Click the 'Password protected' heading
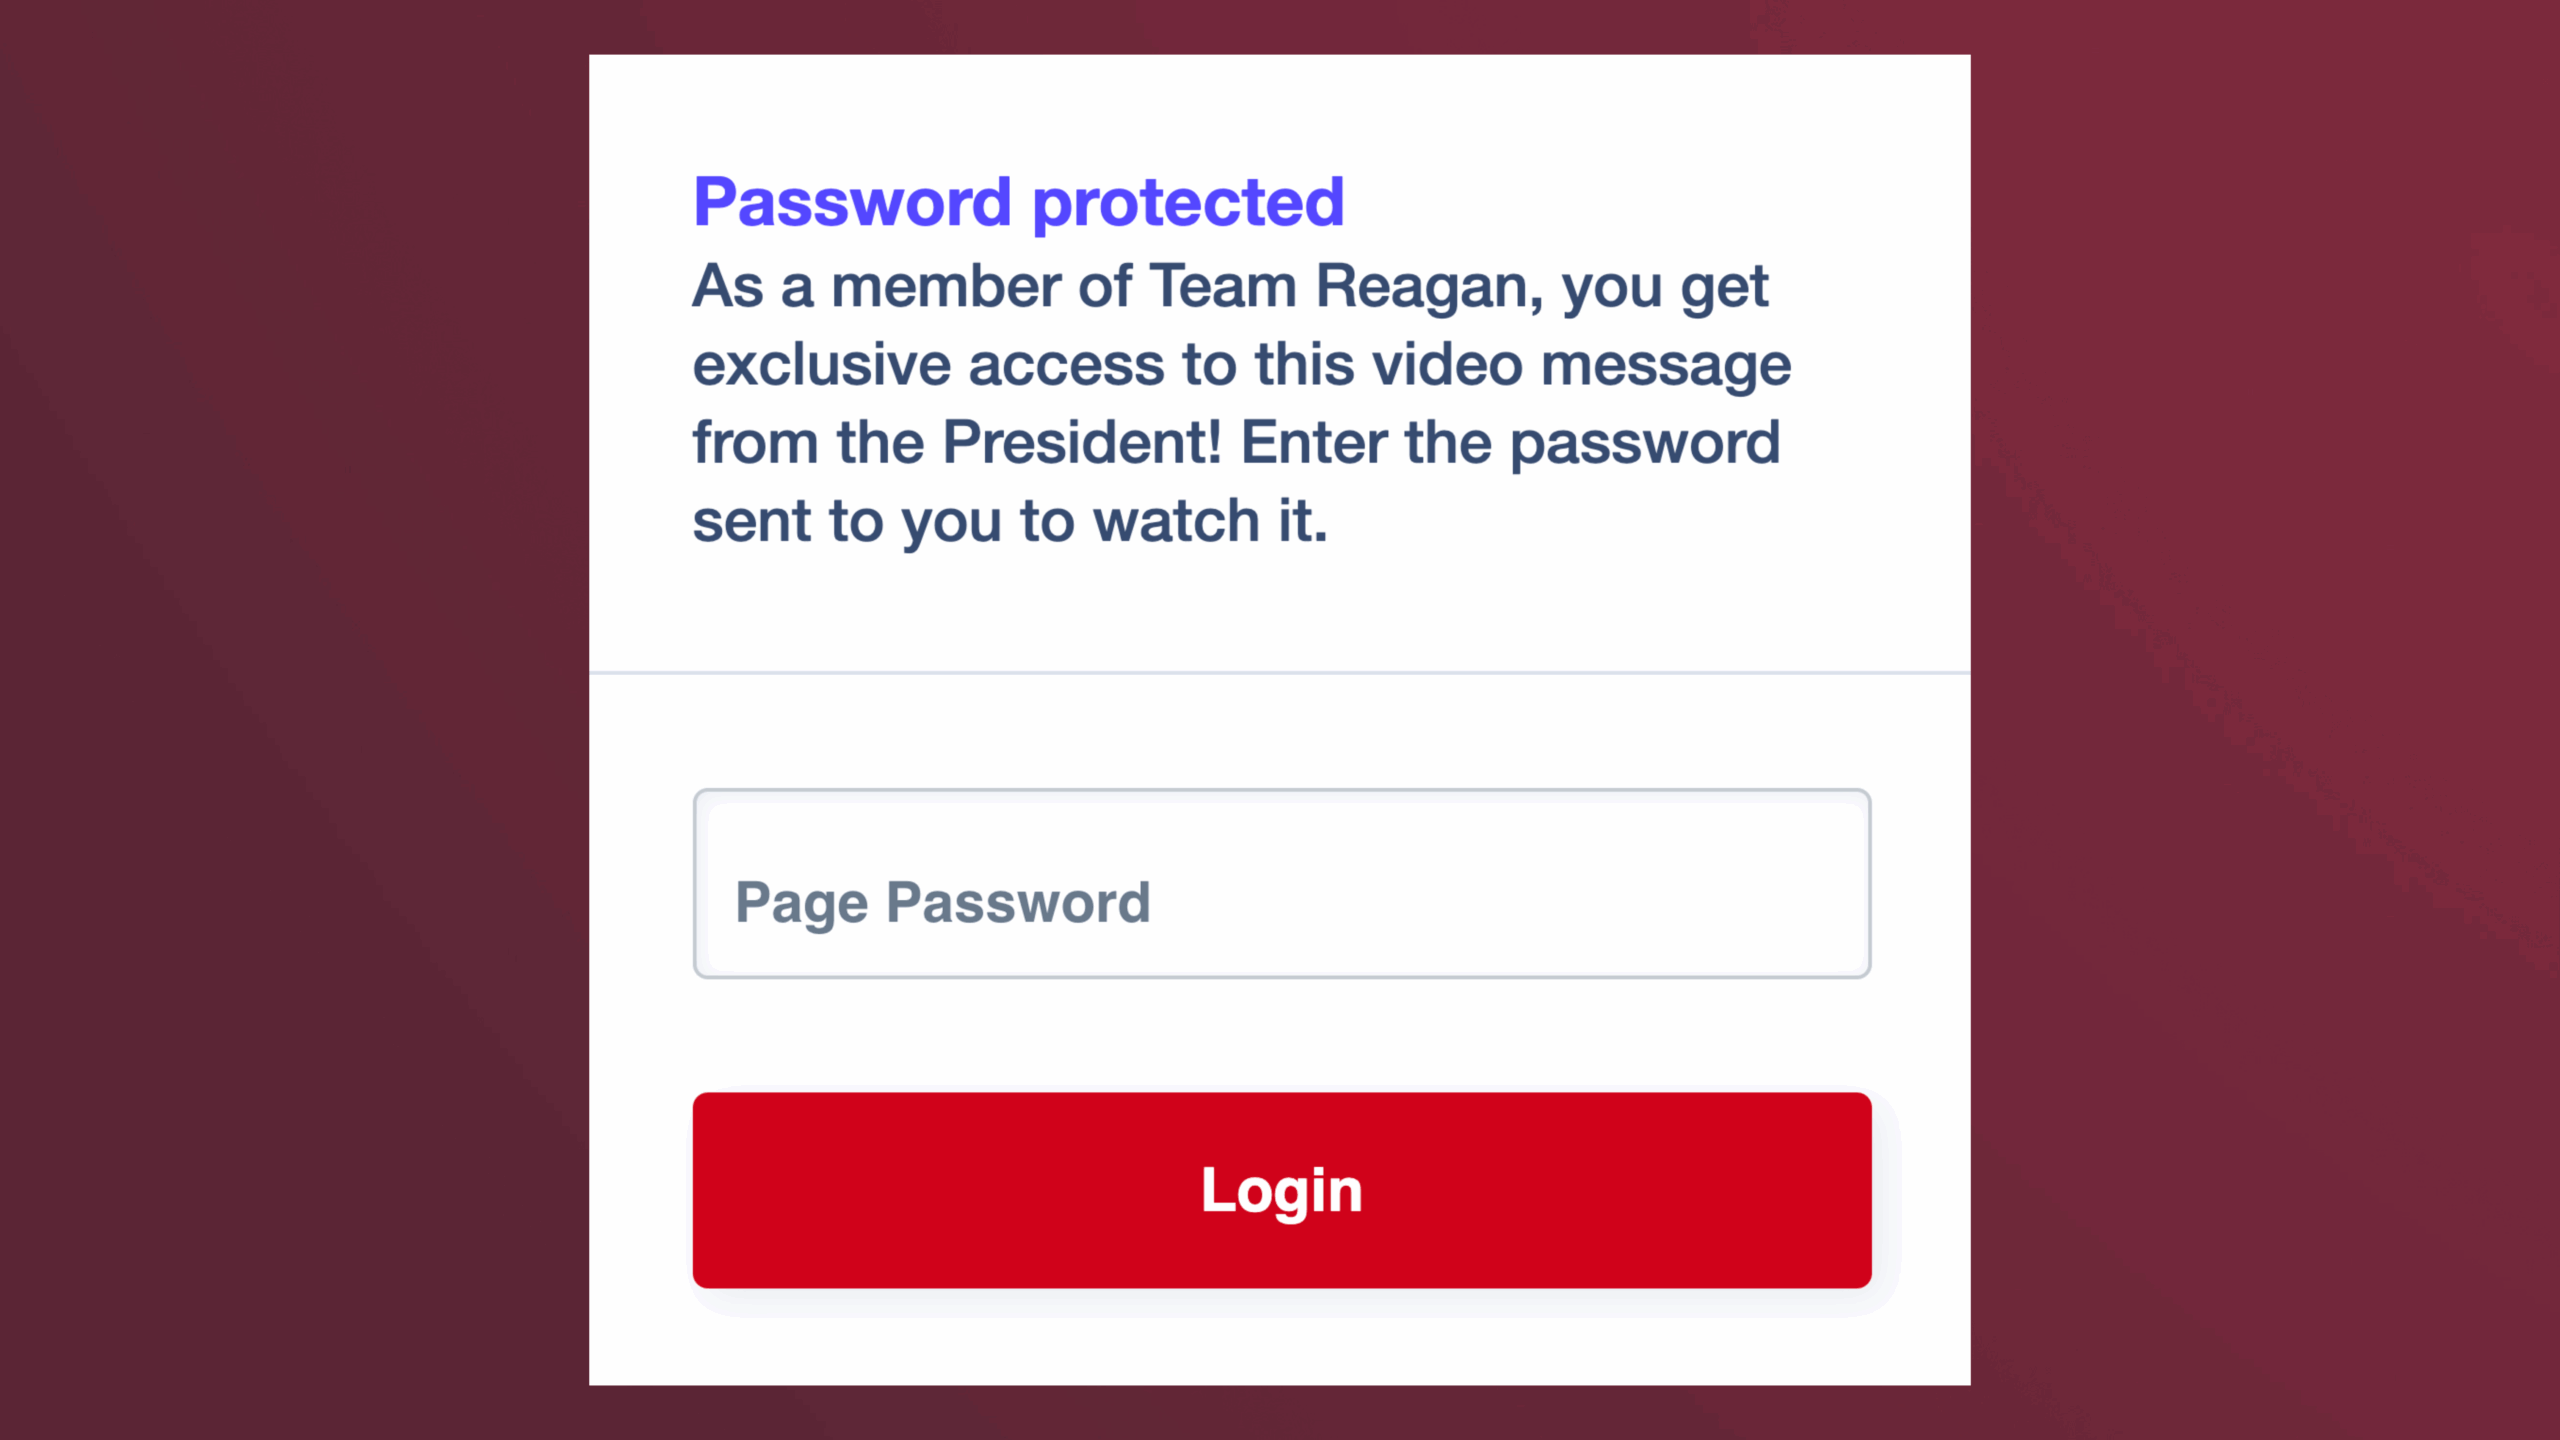This screenshot has width=2560, height=1440. coord(1018,202)
